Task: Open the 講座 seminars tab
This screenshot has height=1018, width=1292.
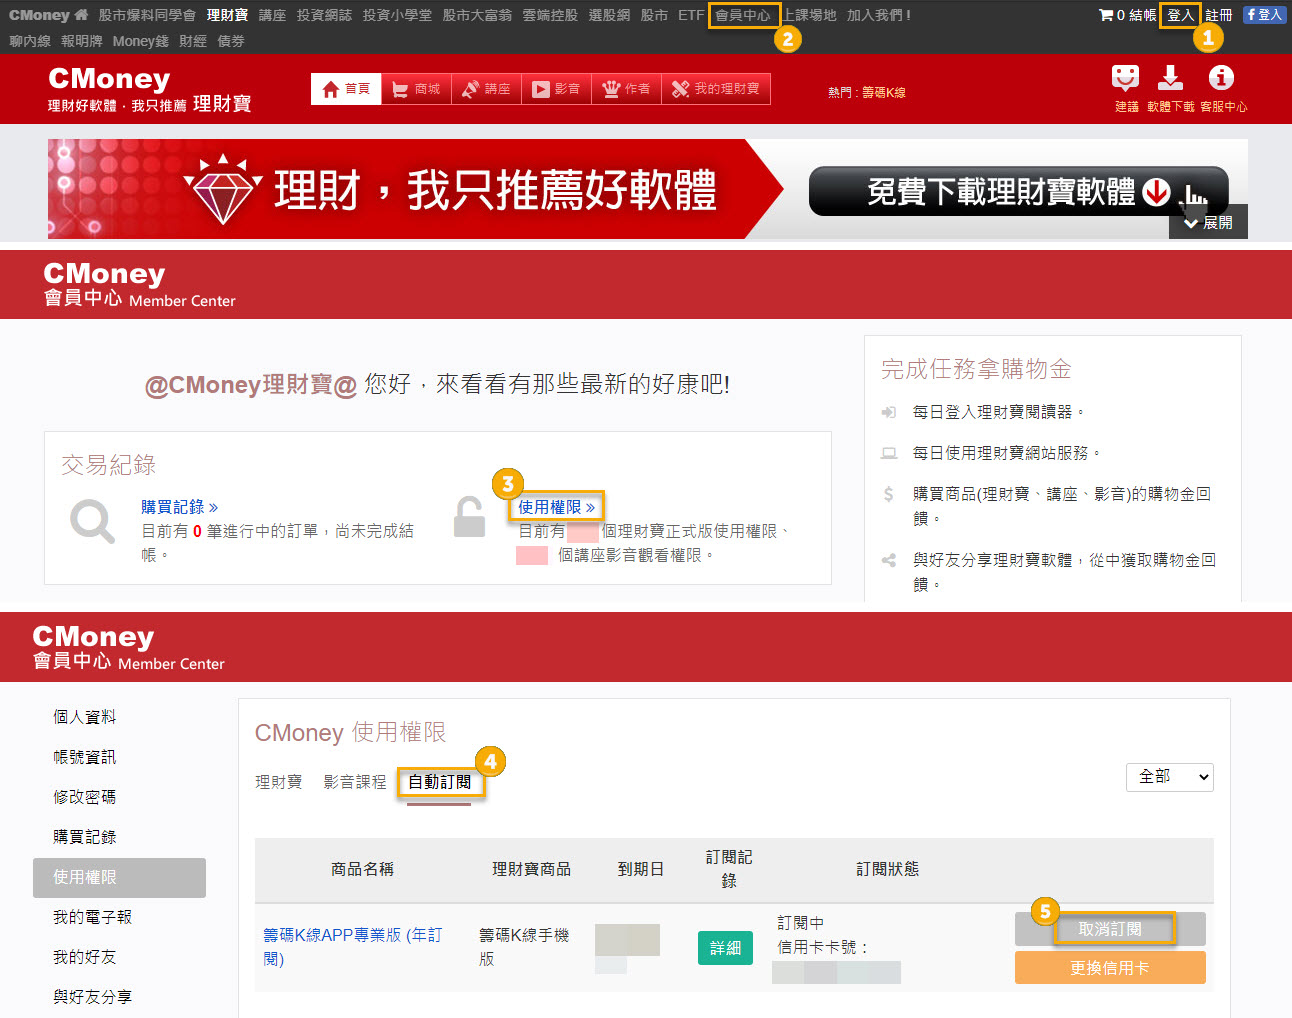Action: [486, 89]
